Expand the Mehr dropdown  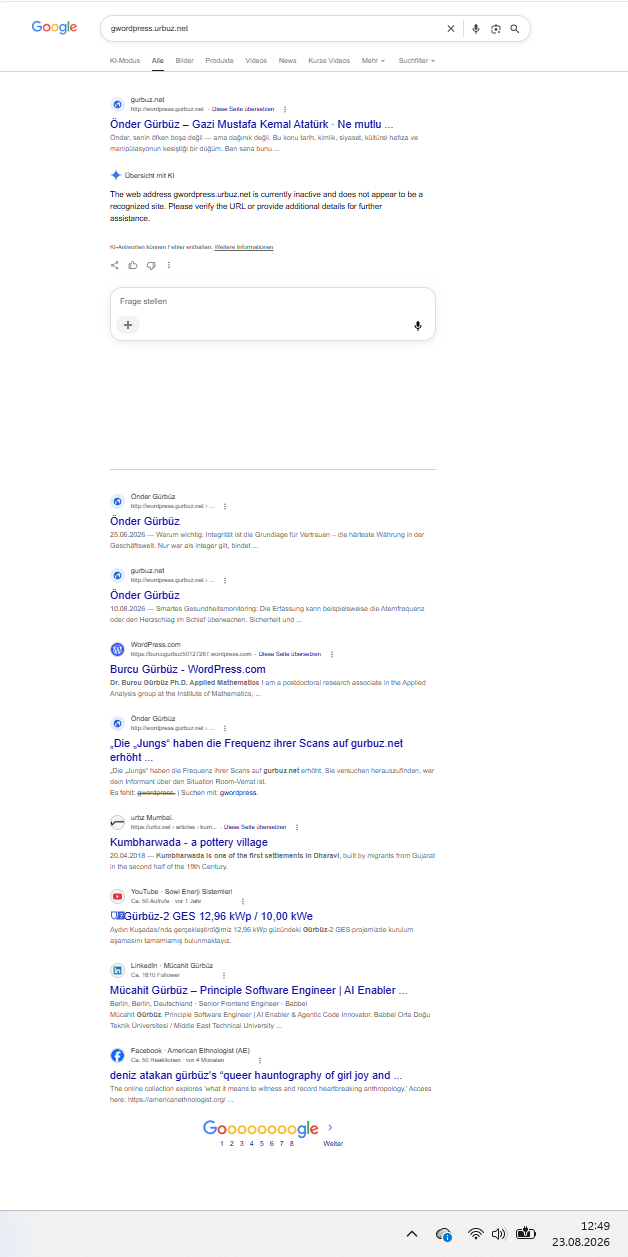pos(374,61)
